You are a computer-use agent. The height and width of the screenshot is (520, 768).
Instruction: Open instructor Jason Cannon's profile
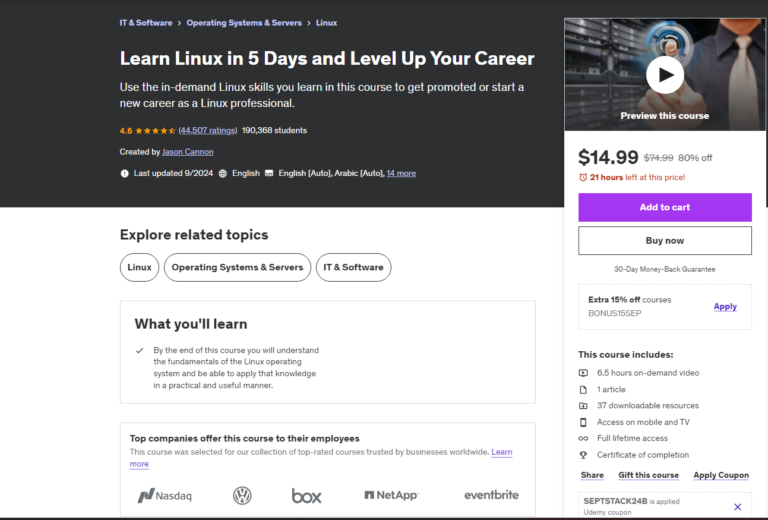(188, 152)
